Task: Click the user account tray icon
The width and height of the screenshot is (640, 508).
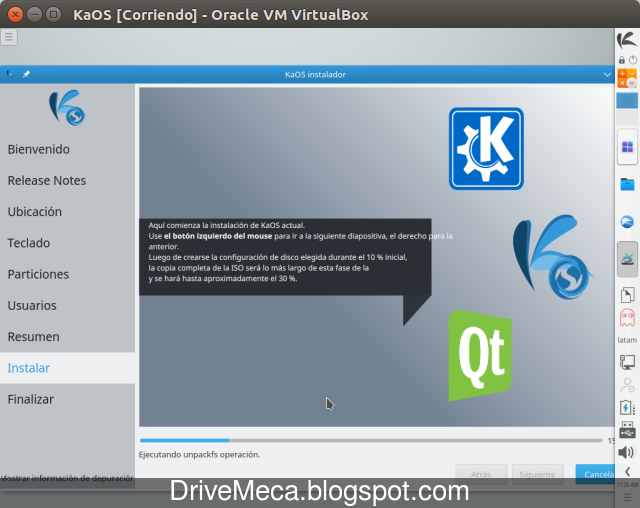Action: 627,385
